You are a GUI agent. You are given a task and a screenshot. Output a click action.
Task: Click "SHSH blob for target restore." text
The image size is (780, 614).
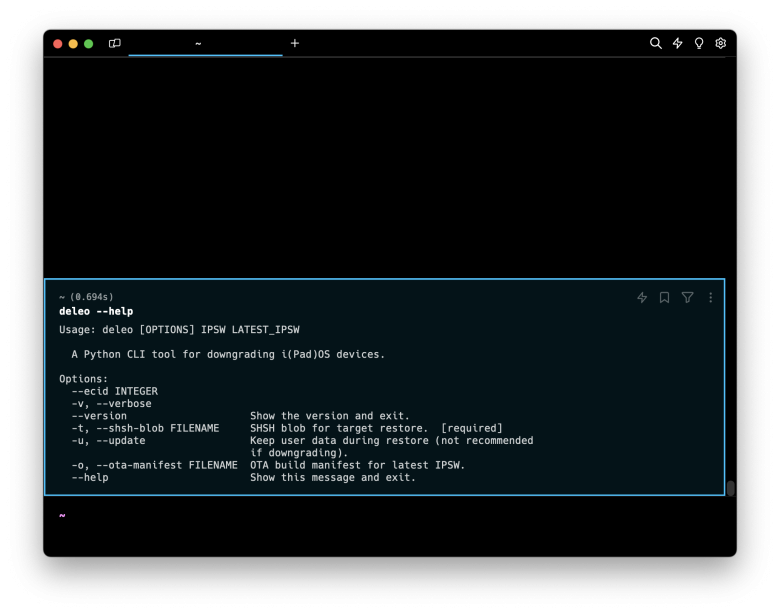tap(339, 428)
